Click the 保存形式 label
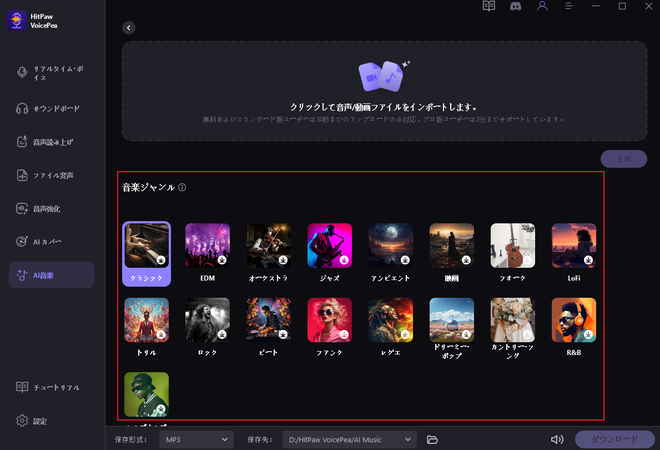The image size is (660, 450). (x=130, y=439)
